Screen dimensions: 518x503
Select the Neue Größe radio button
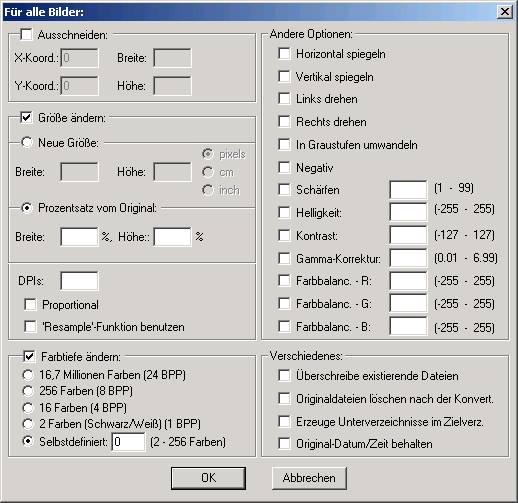27,142
